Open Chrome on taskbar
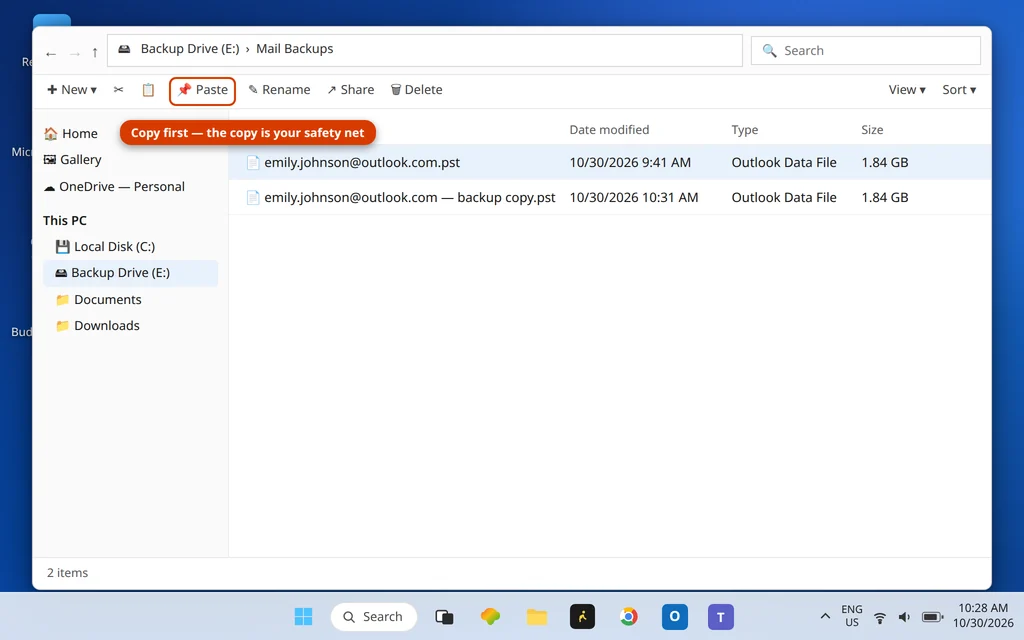Screen dimensions: 1024x640 pyautogui.click(x=628, y=616)
